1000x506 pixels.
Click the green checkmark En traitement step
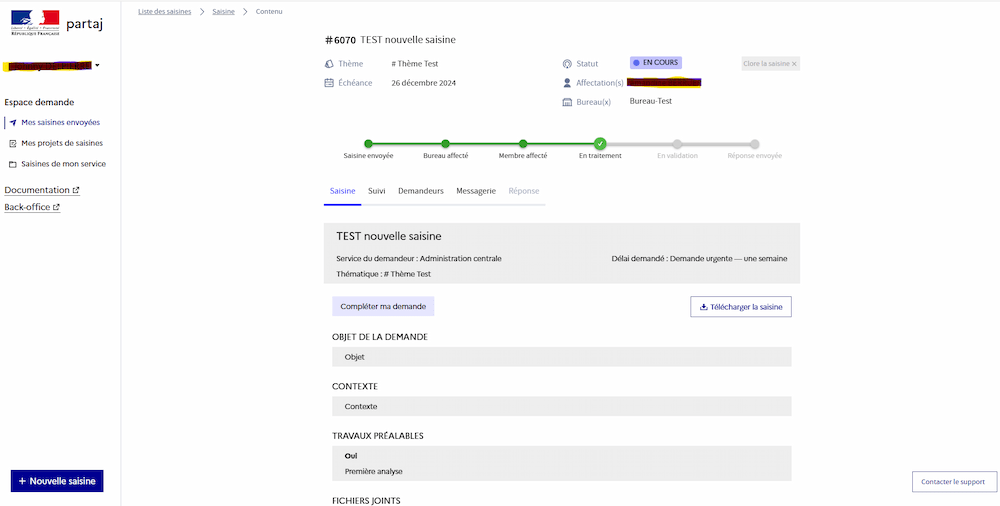point(600,144)
